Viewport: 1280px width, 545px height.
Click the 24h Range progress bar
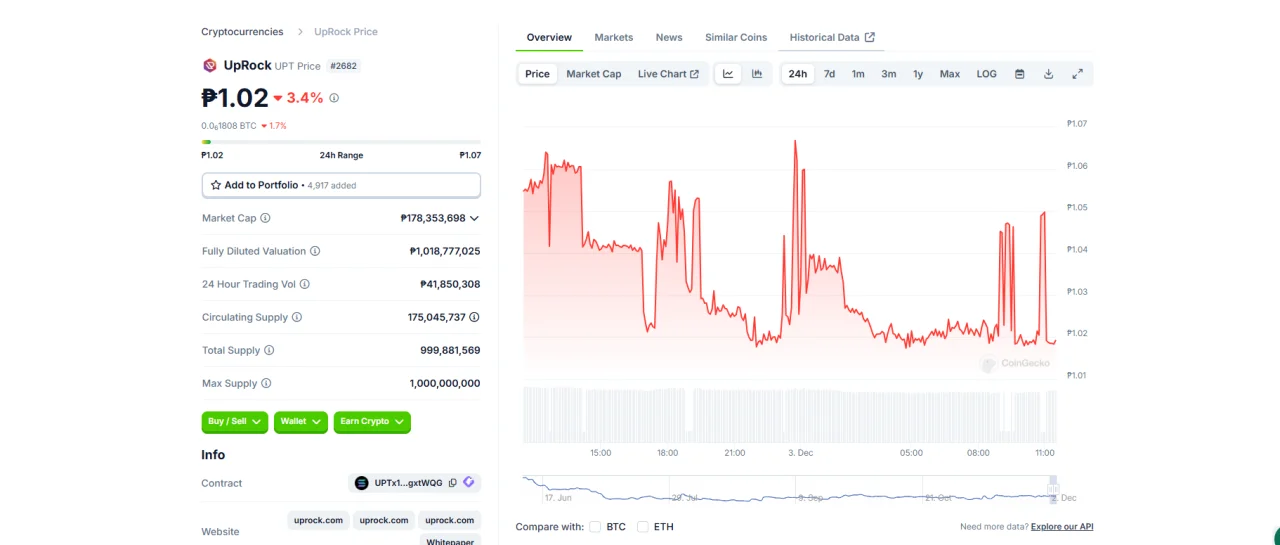341,142
